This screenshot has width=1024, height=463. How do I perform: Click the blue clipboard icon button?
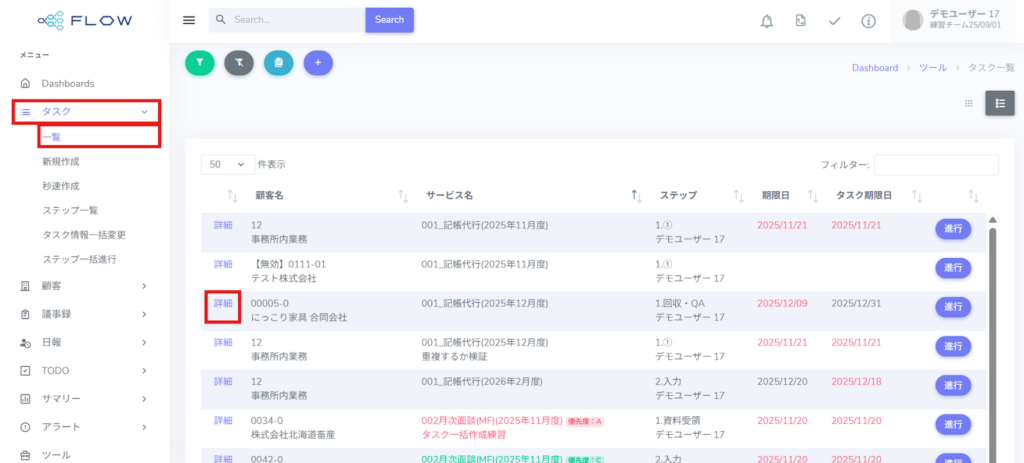click(x=278, y=62)
